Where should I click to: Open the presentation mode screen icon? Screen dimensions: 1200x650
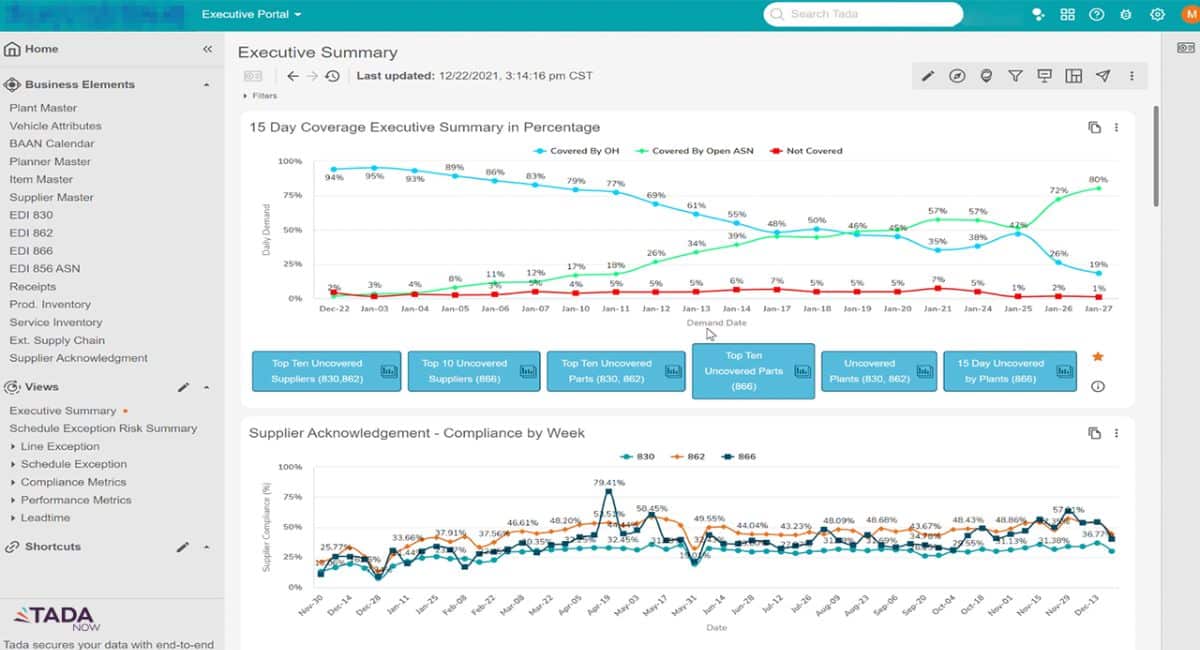click(x=1045, y=76)
